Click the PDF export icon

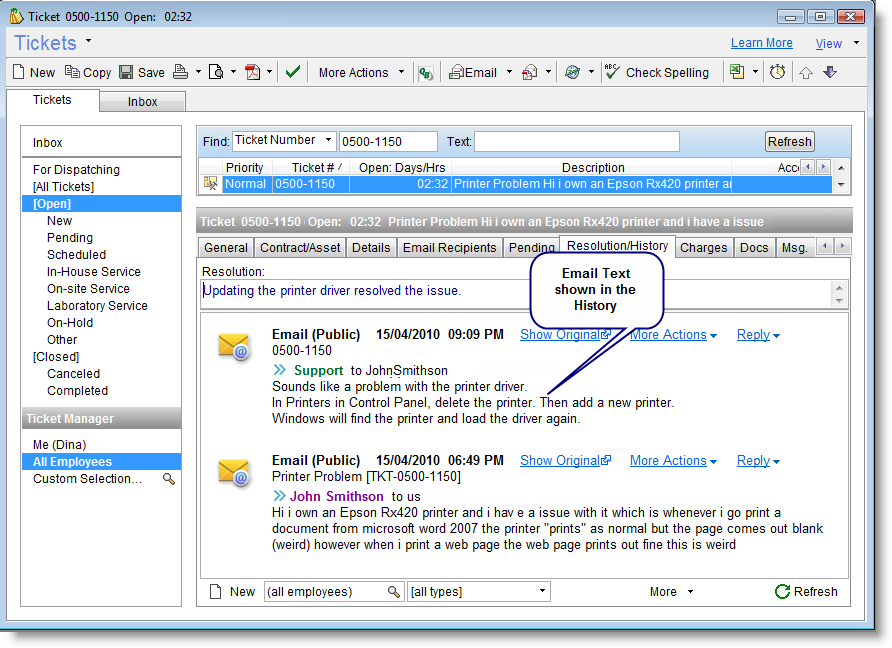coord(252,72)
